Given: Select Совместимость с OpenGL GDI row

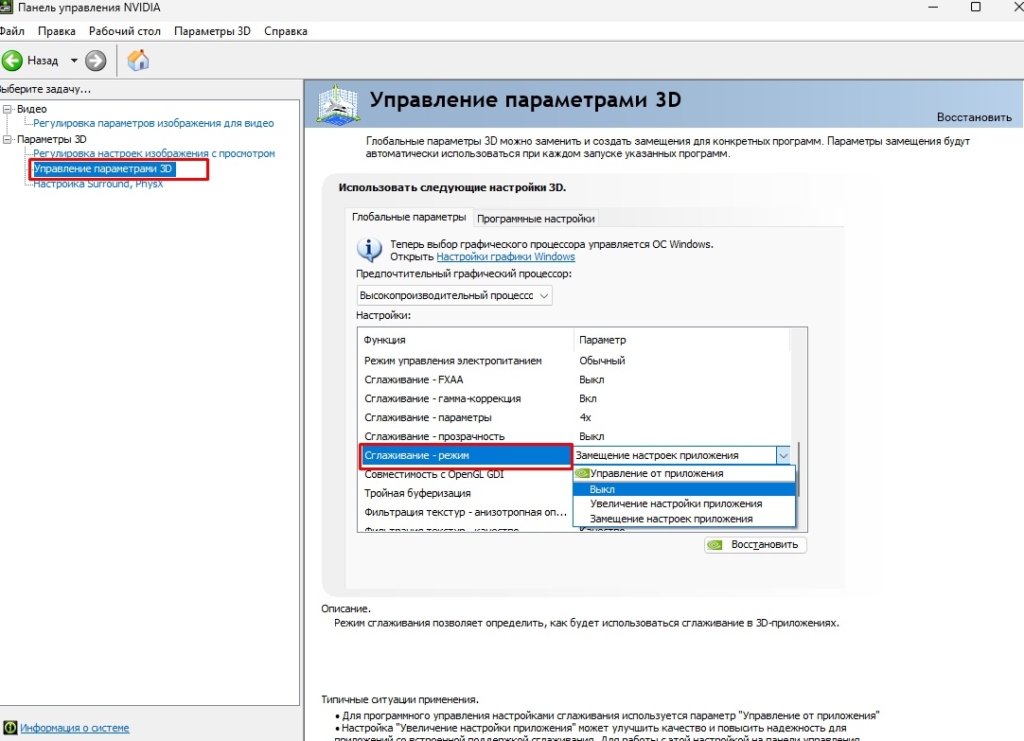Looking at the screenshot, I should [x=466, y=474].
